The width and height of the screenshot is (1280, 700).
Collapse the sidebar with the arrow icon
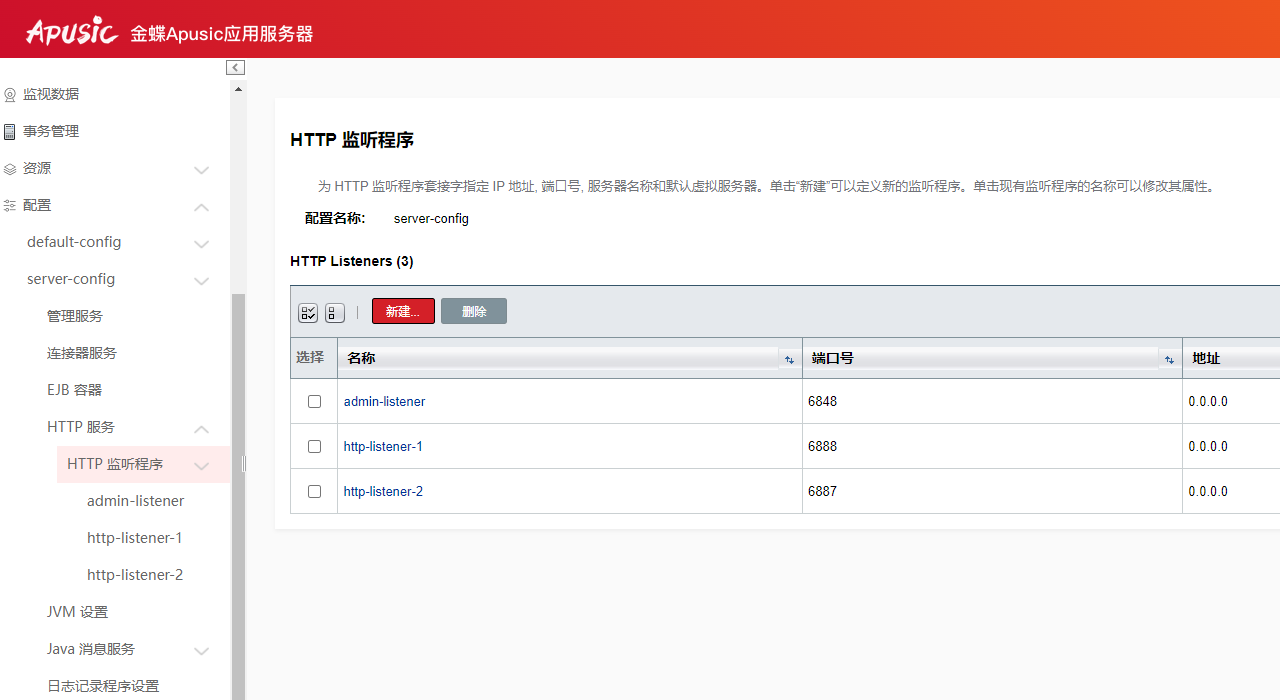[x=235, y=67]
